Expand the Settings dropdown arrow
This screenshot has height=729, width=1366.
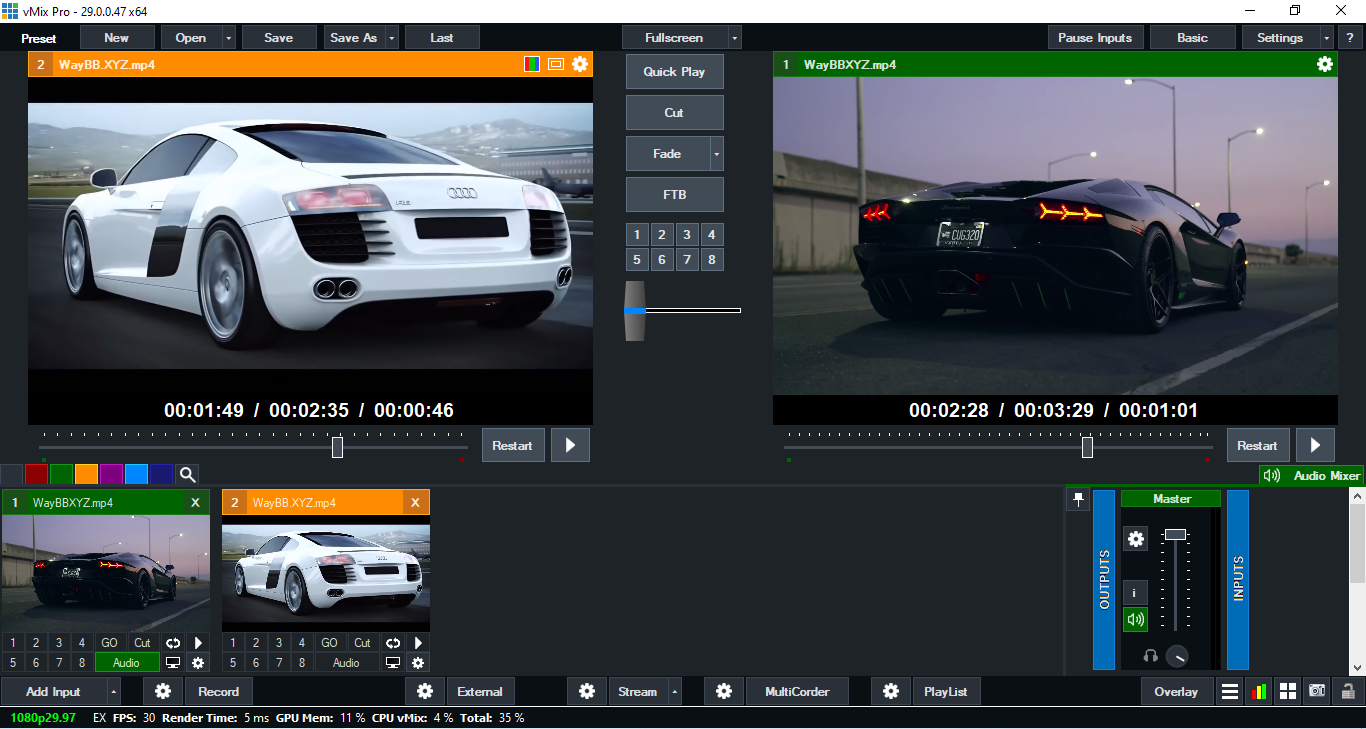[x=1325, y=38]
